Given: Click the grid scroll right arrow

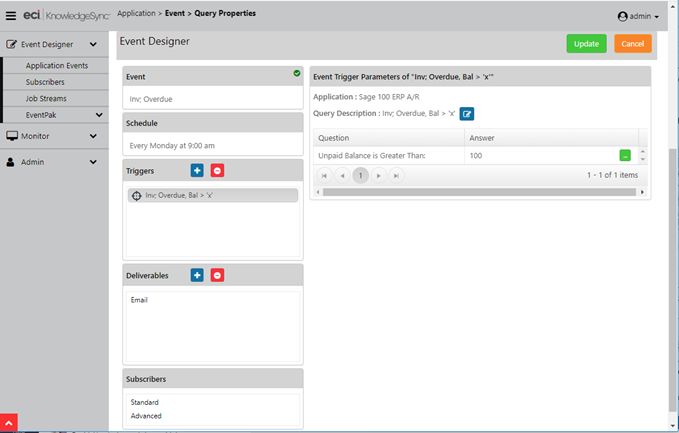Looking at the screenshot, I should (x=642, y=192).
